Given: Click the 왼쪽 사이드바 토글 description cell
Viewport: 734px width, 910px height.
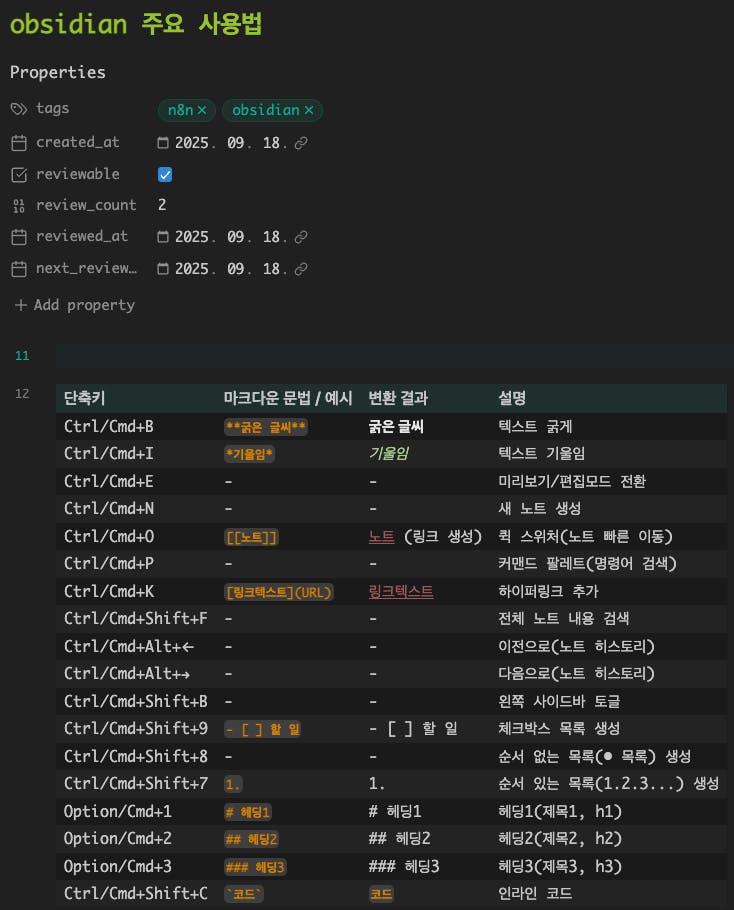Looking at the screenshot, I should pos(559,702).
